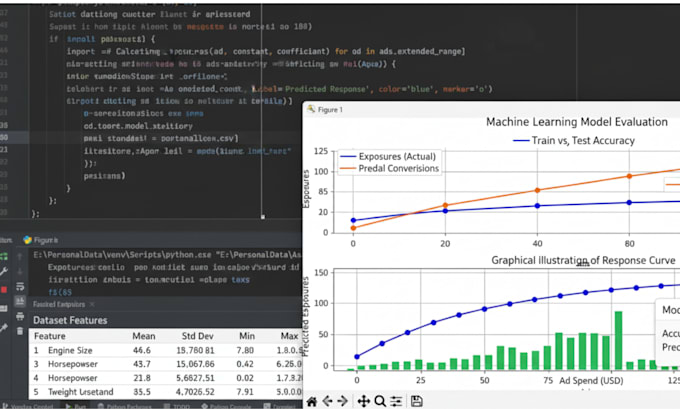Go forward to the next plot view
Image resolution: width=680 pixels, height=409 pixels.
pos(342,402)
